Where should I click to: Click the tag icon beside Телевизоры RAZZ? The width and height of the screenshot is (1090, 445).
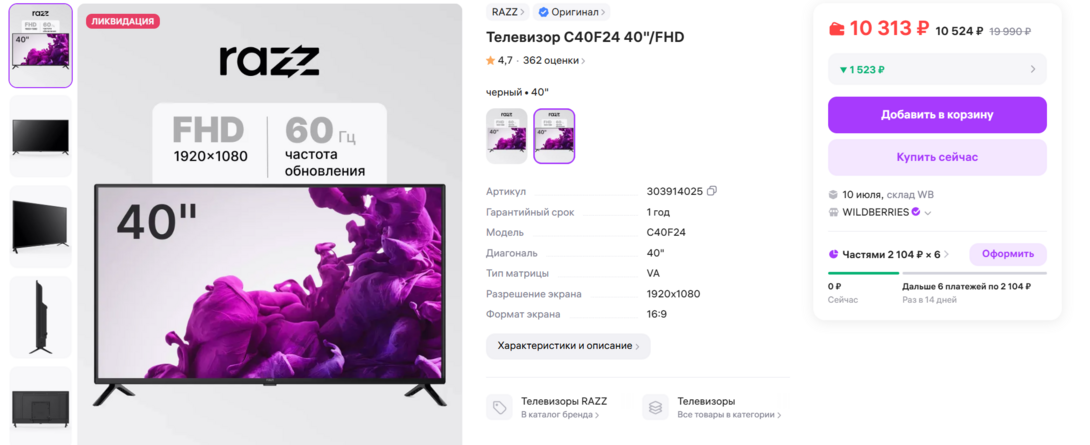(498, 407)
